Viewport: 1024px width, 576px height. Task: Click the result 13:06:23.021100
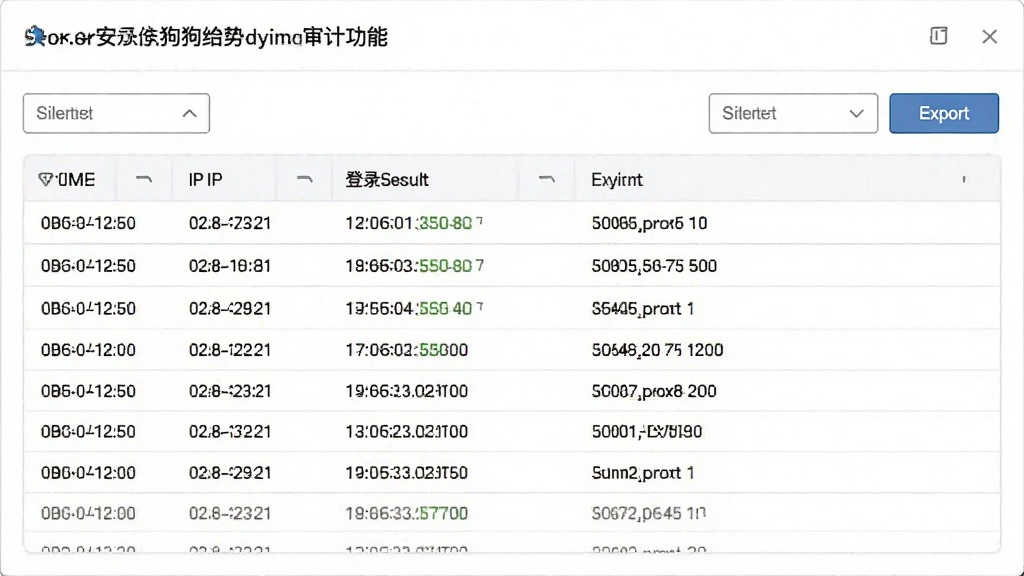(406, 432)
